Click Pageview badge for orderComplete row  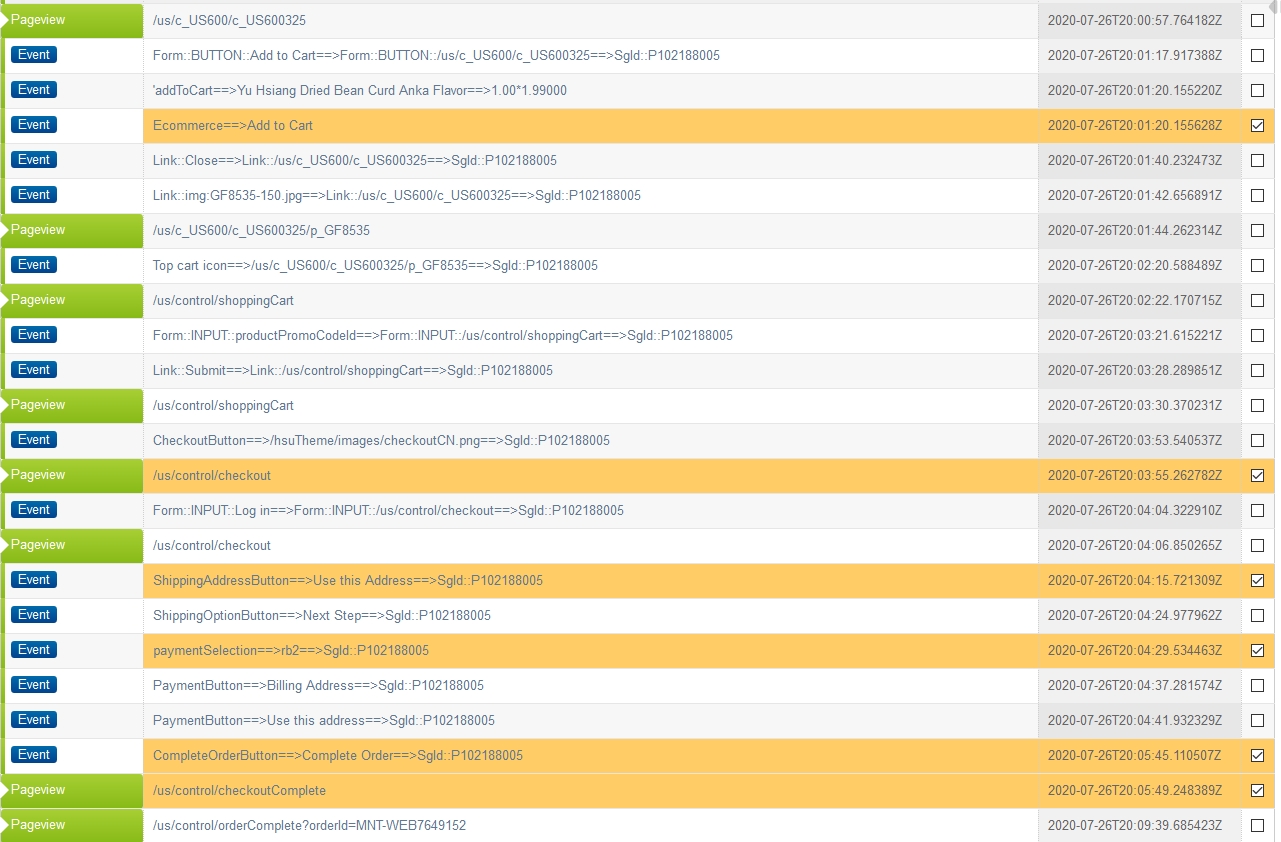[72, 825]
